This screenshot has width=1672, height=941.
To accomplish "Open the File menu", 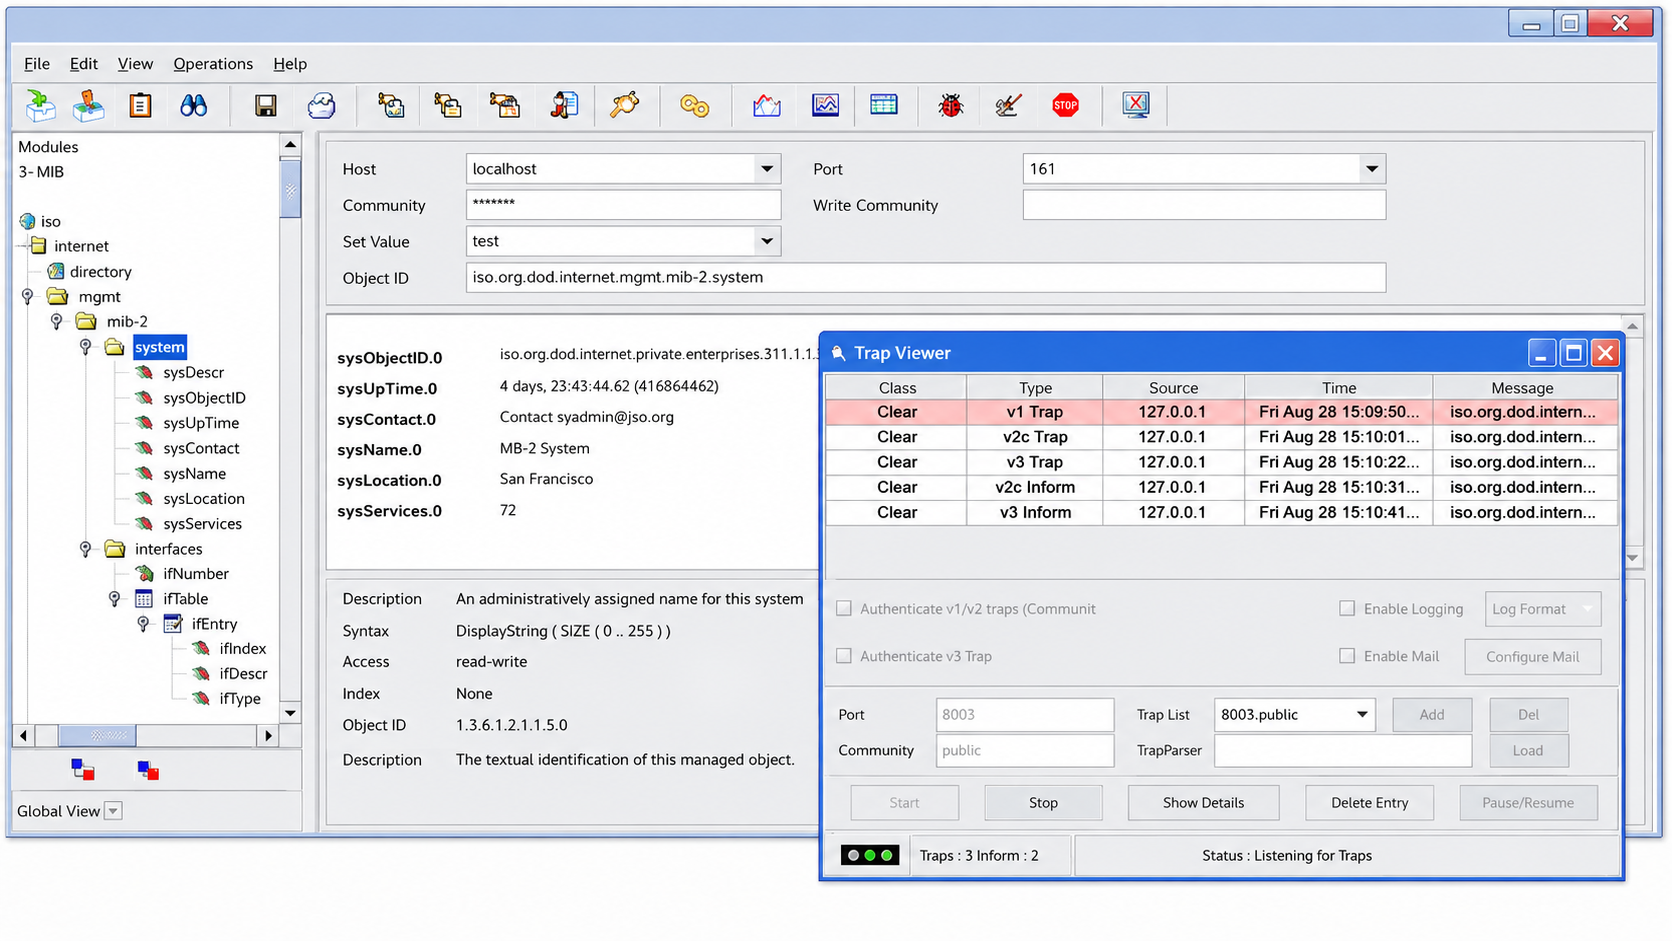I will pyautogui.click(x=37, y=64).
